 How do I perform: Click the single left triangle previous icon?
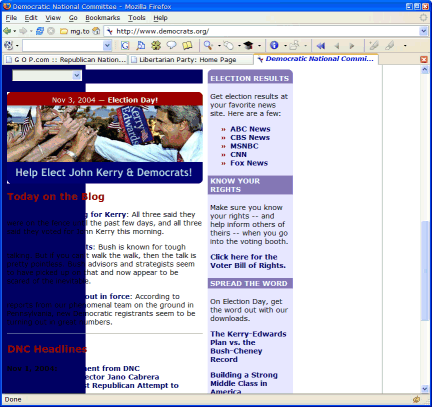point(337,46)
